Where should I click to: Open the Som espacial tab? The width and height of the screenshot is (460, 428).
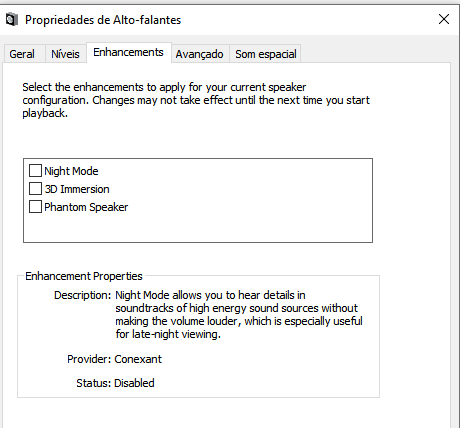pos(266,54)
